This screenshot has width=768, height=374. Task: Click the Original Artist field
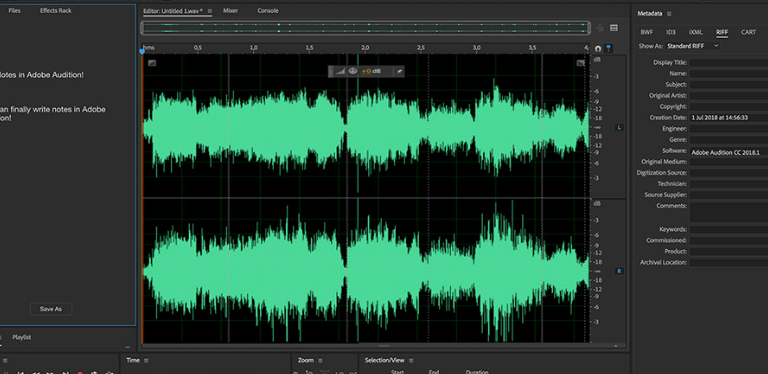tap(729, 95)
